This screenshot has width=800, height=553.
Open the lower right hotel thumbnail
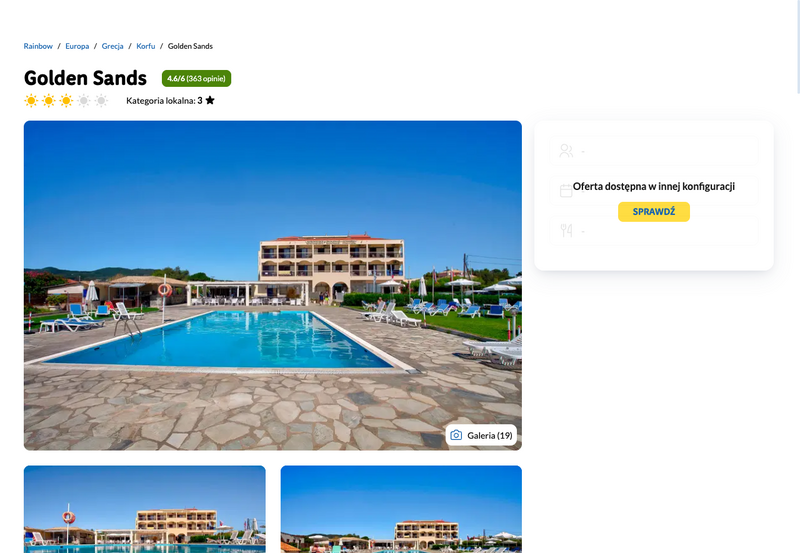(401, 509)
